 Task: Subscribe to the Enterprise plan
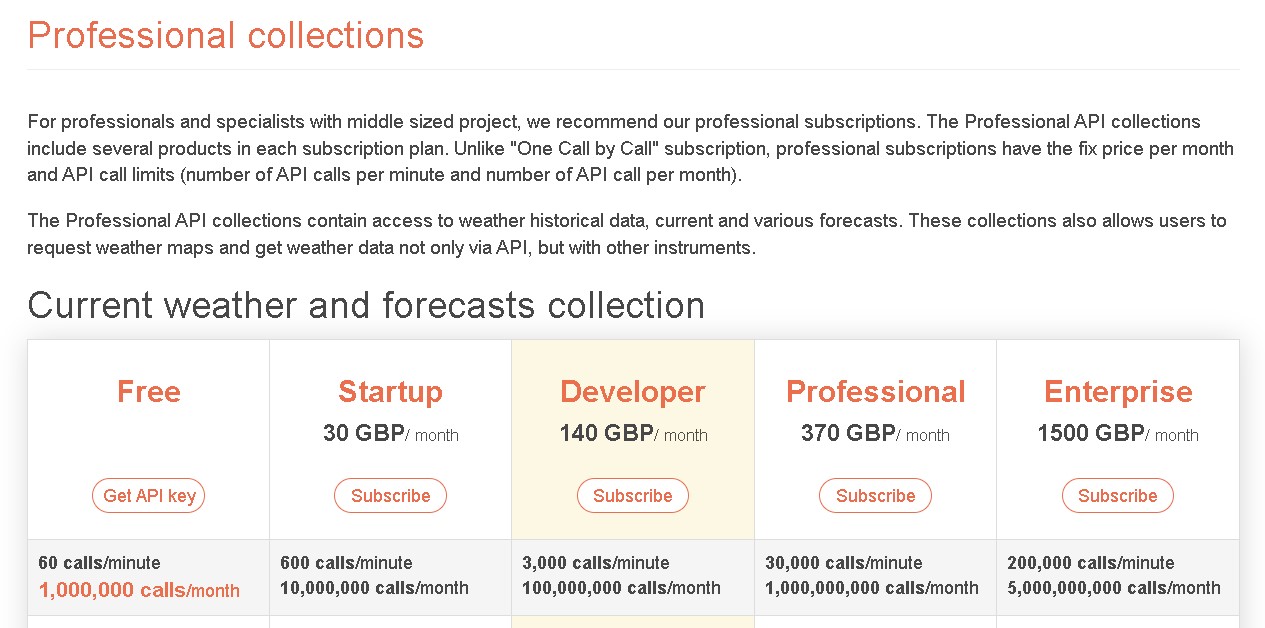point(1117,496)
